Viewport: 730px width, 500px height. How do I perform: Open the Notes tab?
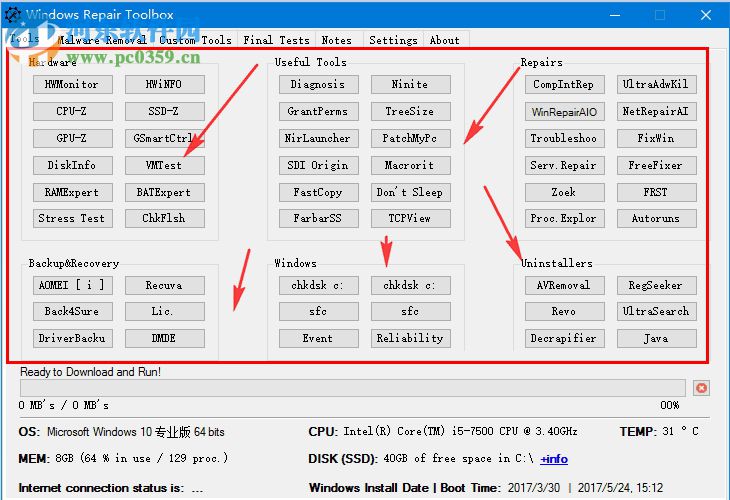coord(337,40)
